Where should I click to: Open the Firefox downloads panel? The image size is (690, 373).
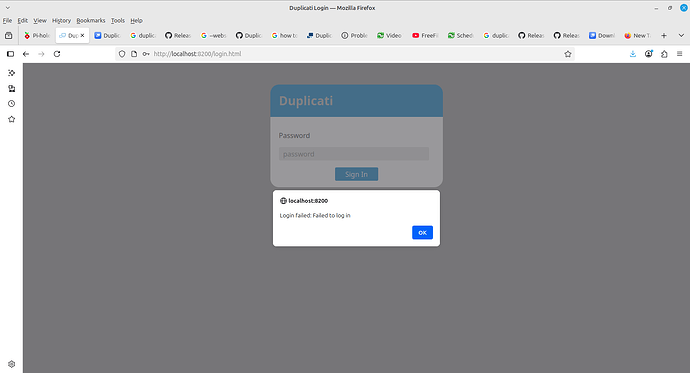coord(633,54)
